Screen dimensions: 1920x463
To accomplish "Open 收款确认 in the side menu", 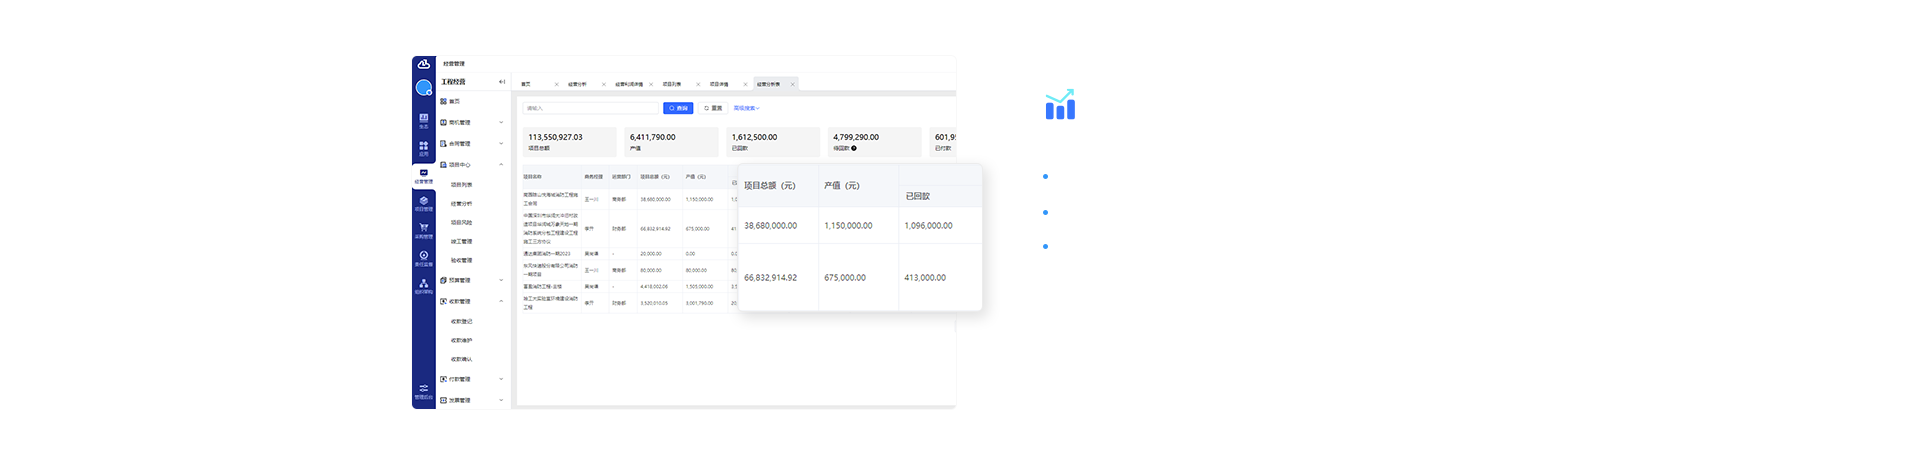I will 461,360.
